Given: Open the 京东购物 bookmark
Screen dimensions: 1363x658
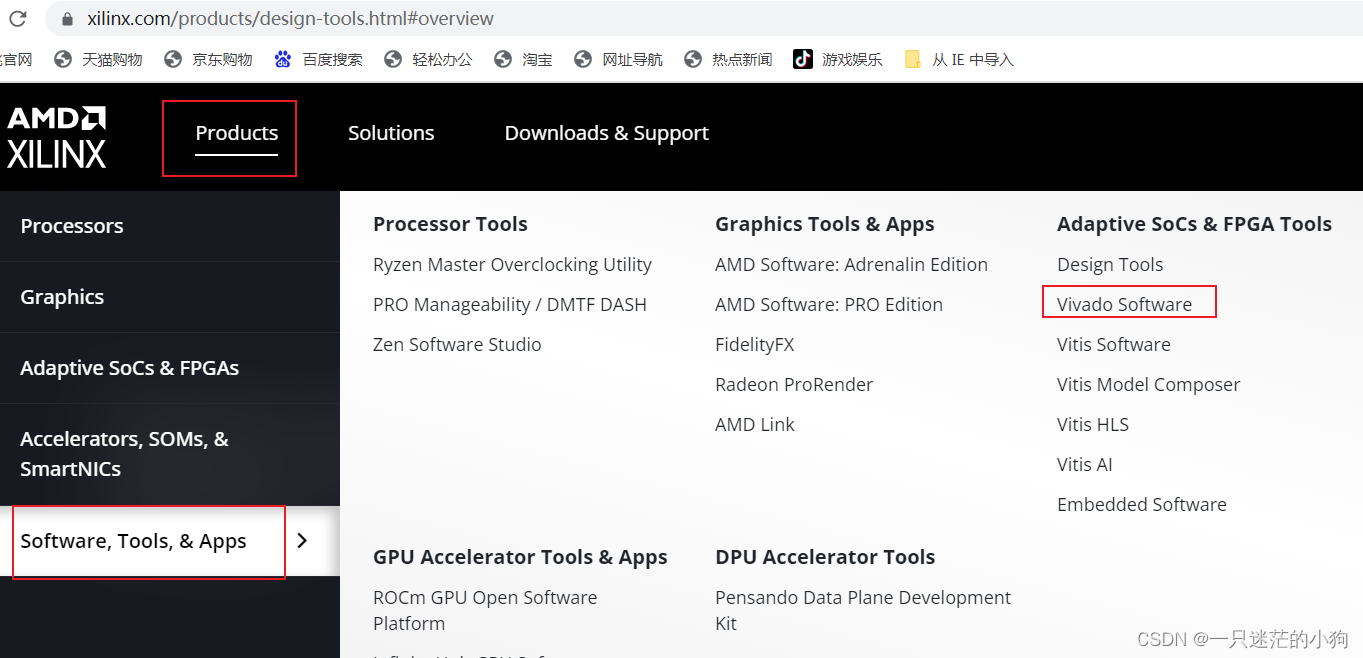Looking at the screenshot, I should pyautogui.click(x=208, y=59).
